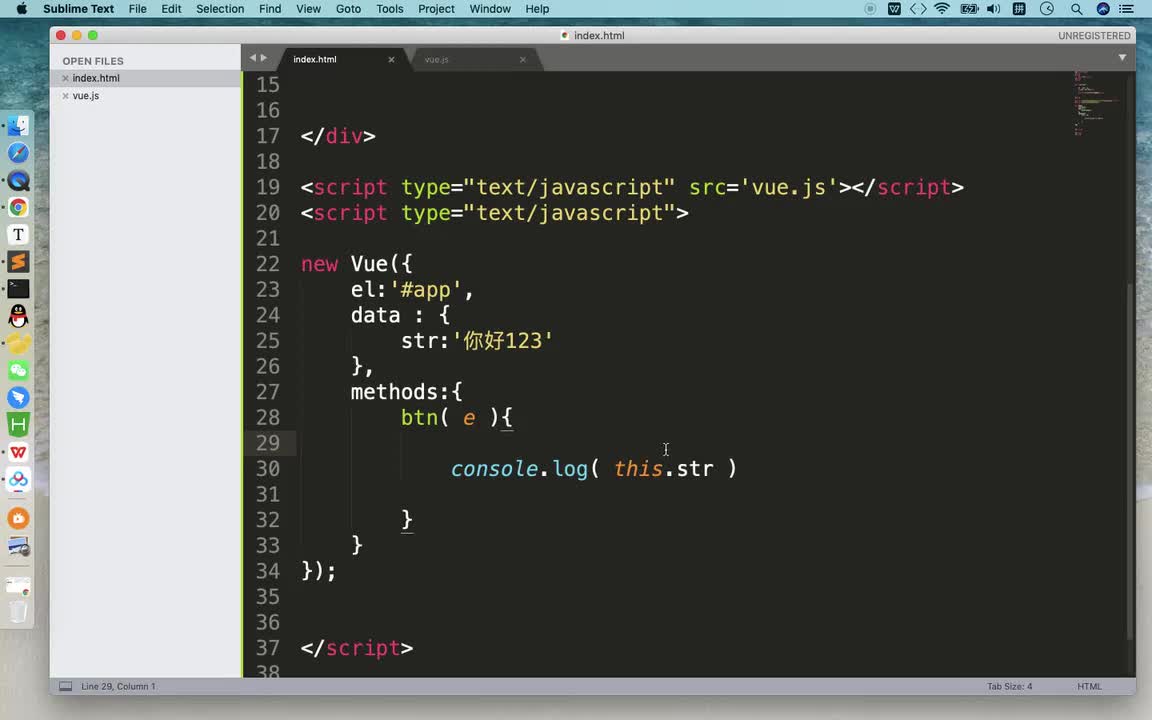Open the HTML syntax selector

(1089, 686)
